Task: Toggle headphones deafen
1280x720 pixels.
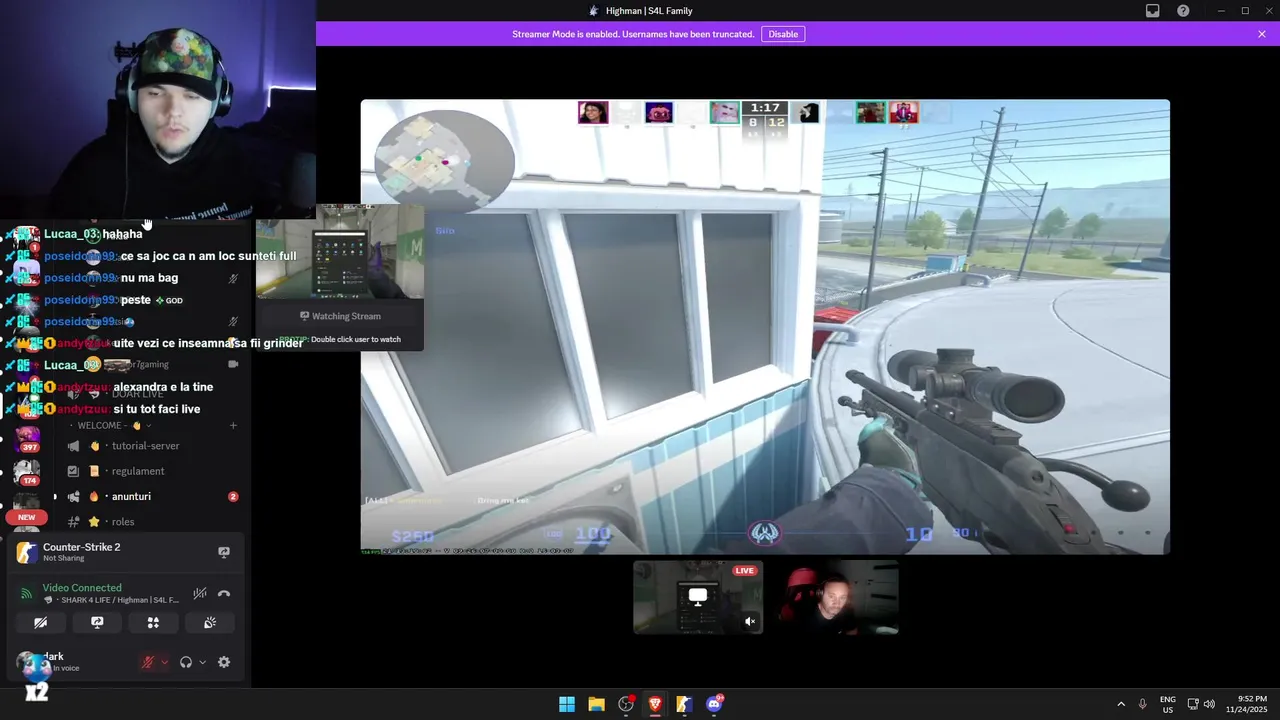Action: (186, 662)
